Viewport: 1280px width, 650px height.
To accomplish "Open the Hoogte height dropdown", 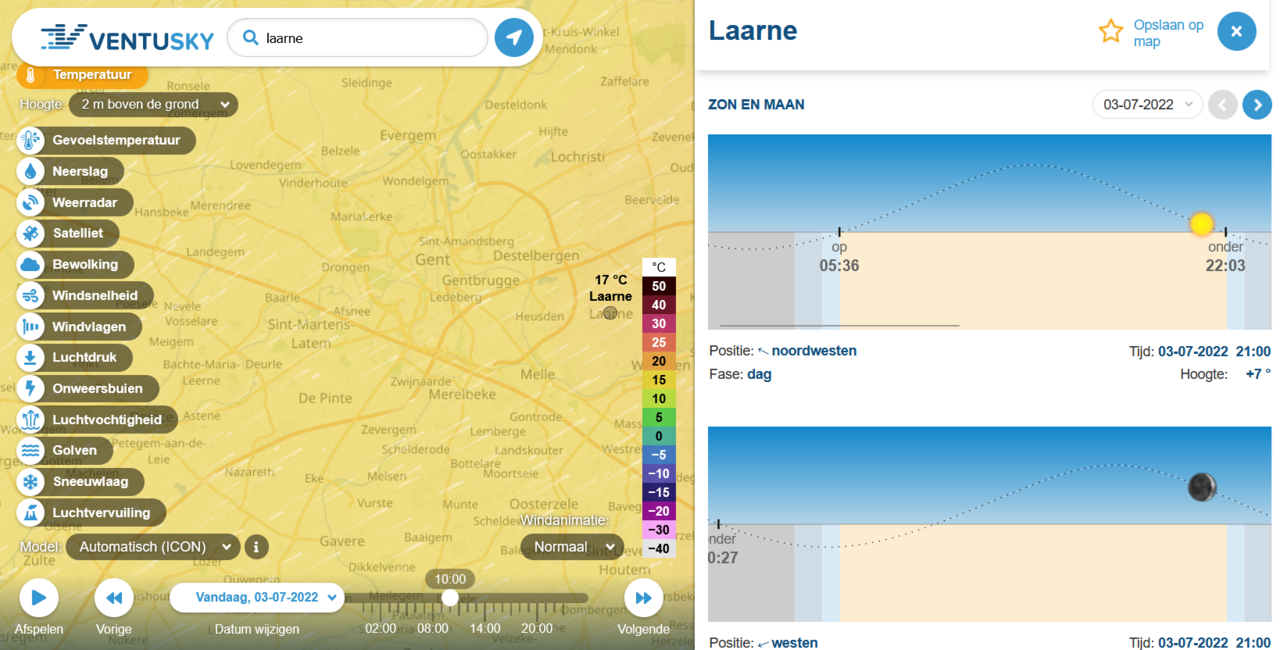I will click(x=153, y=104).
